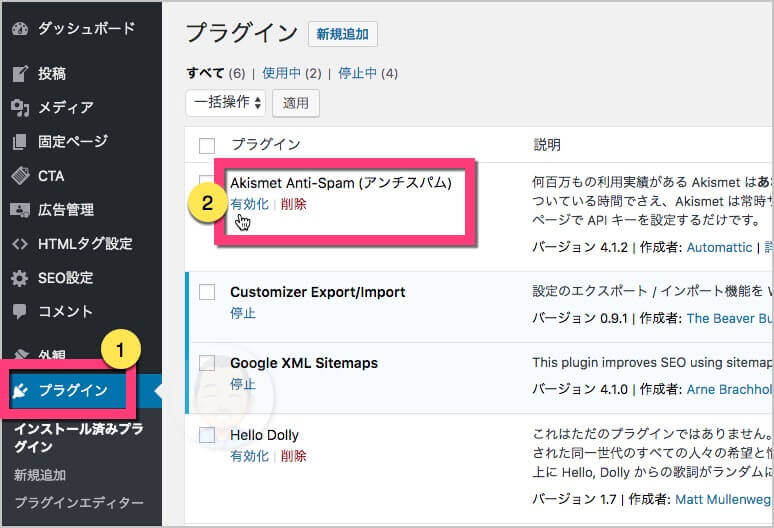Open Arne Brachhold author link
Image resolution: width=774 pixels, height=528 pixels.
point(730,389)
